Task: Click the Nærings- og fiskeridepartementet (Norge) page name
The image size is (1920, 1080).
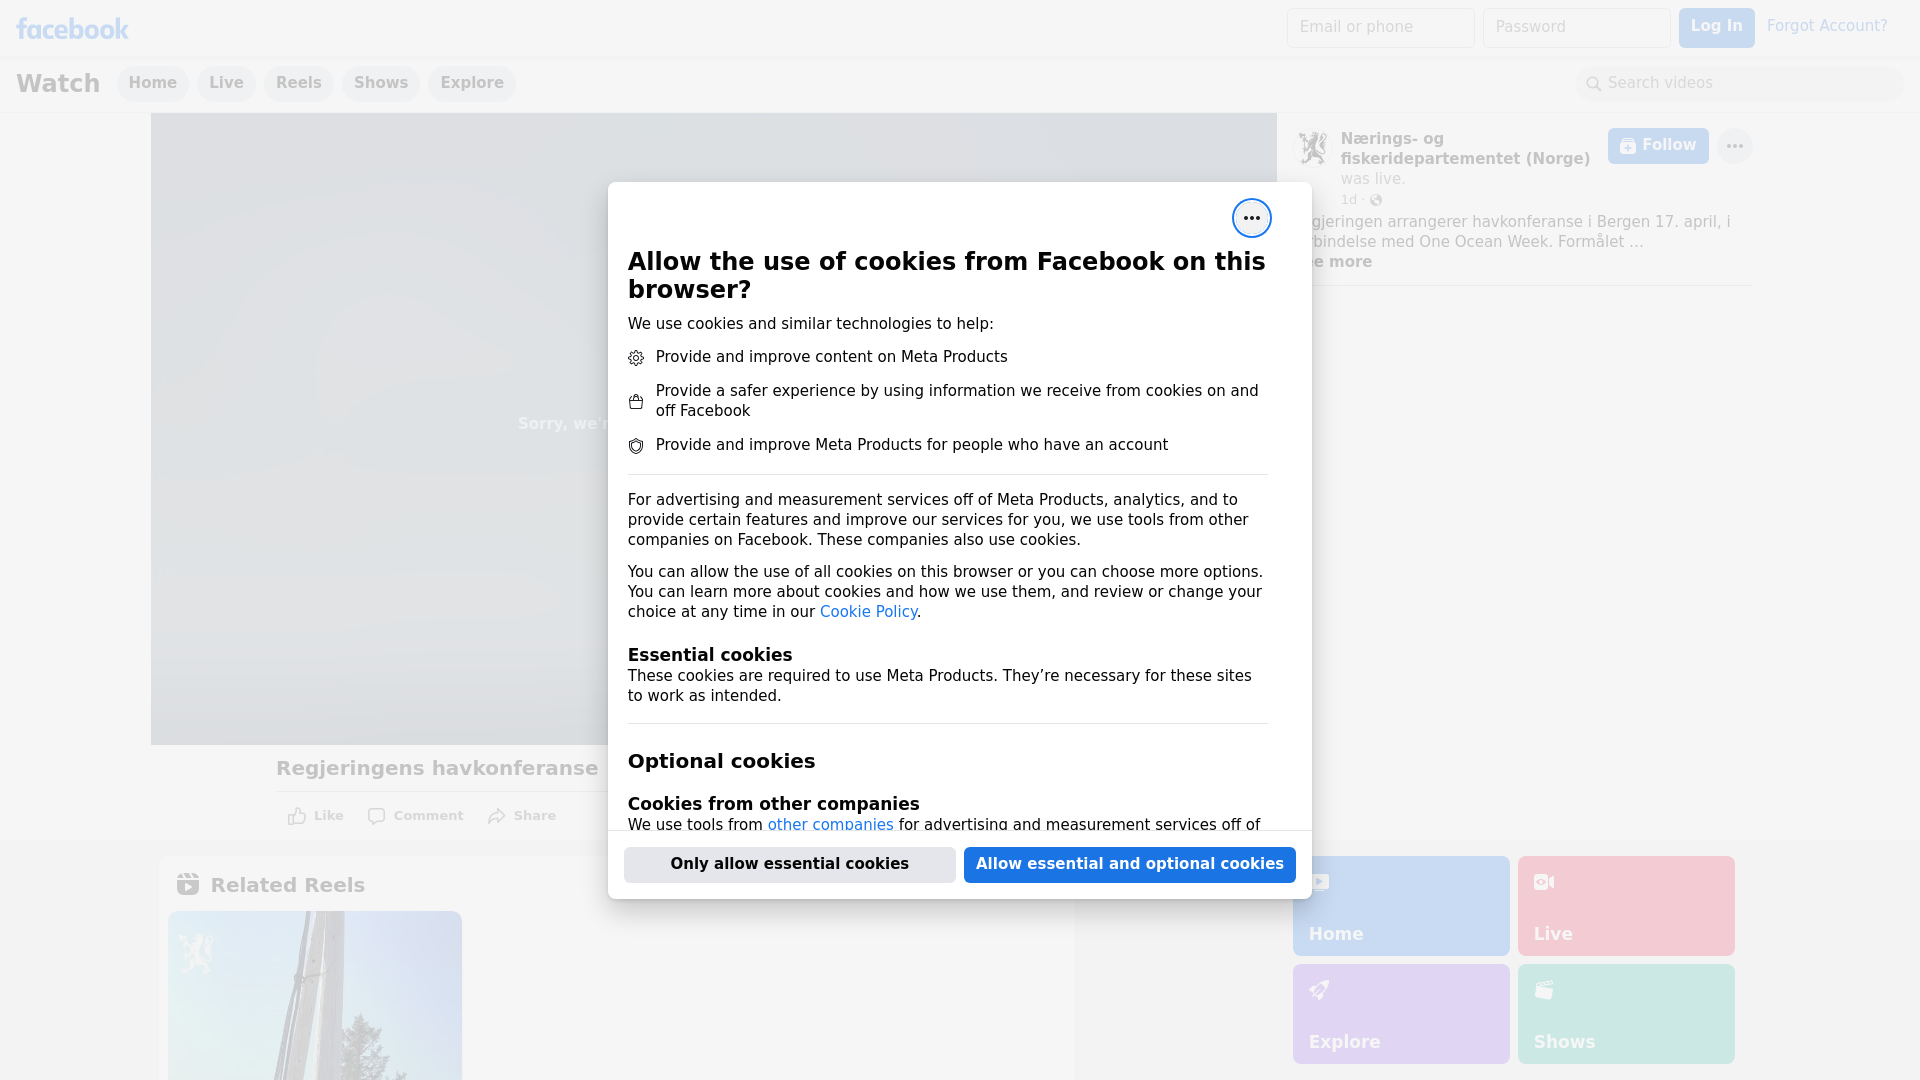Action: tap(1465, 149)
